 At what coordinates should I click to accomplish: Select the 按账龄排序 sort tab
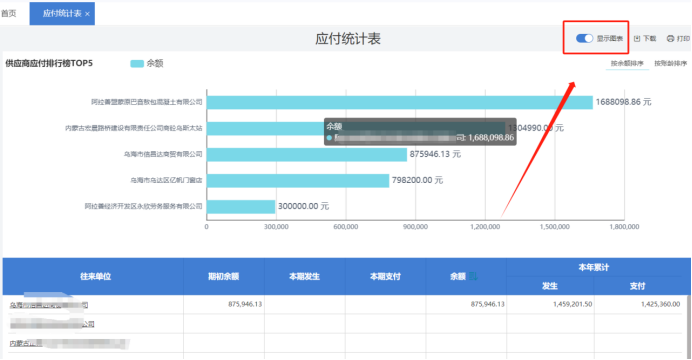pos(670,64)
